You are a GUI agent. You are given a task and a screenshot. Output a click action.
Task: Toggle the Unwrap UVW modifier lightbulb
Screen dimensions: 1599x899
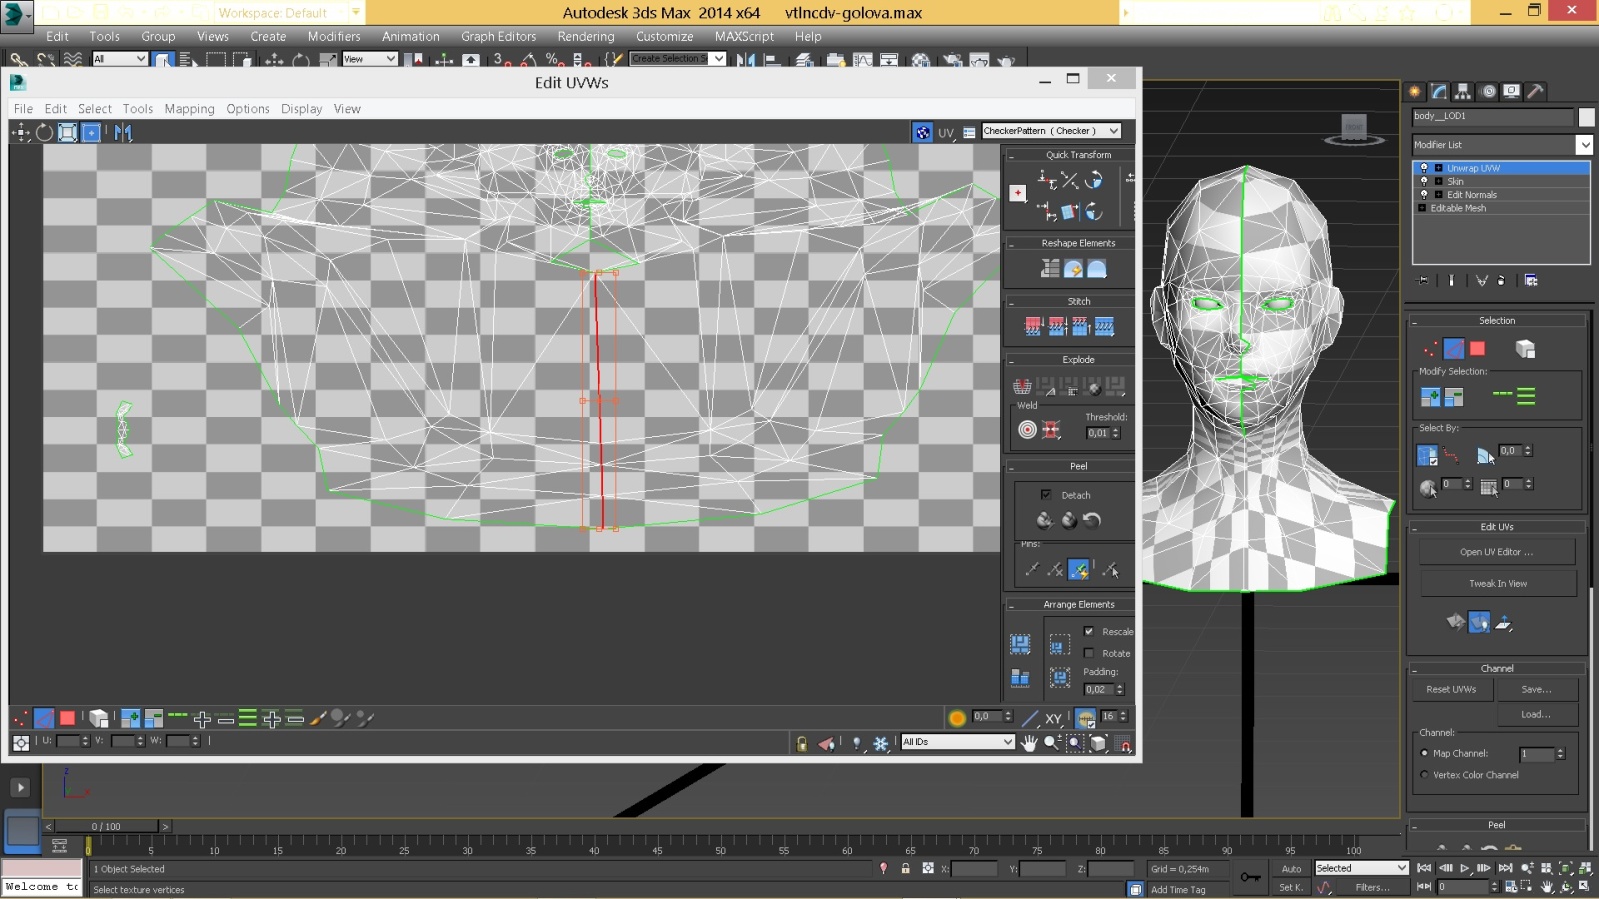[1424, 168]
